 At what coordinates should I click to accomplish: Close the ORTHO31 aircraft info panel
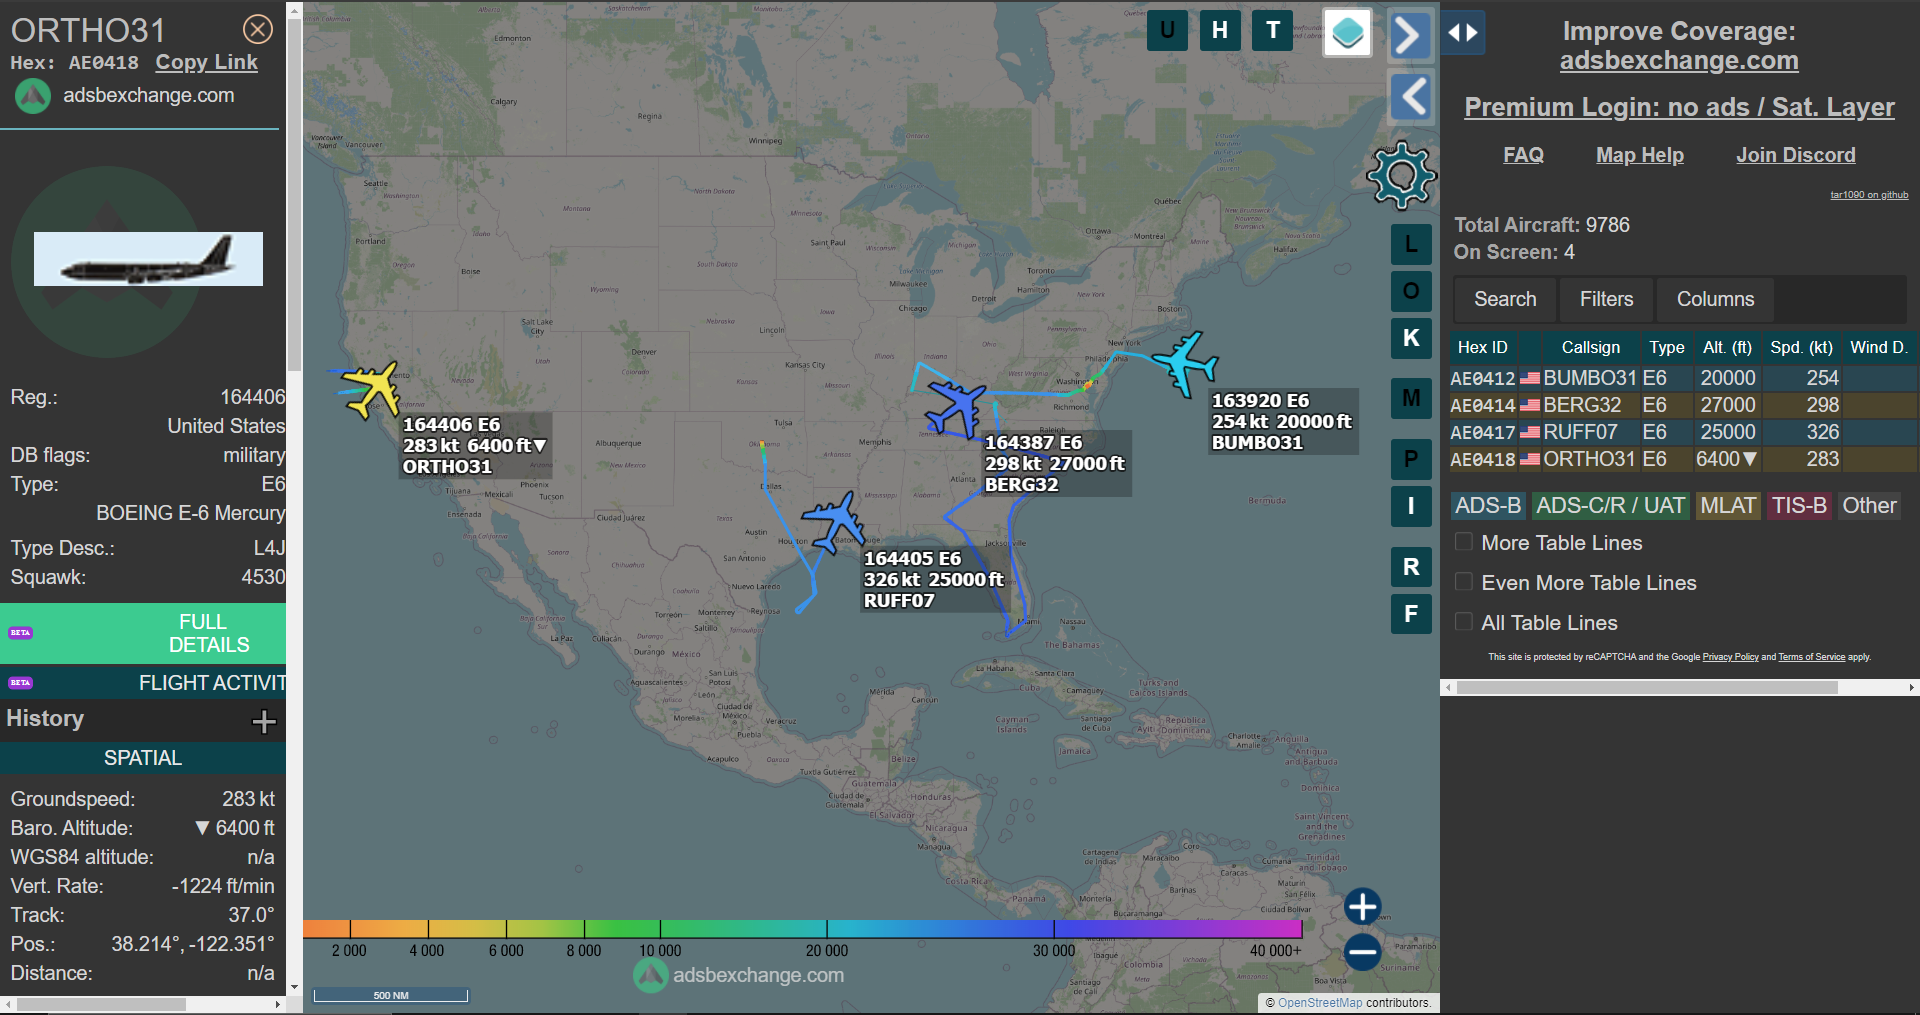pos(258,29)
